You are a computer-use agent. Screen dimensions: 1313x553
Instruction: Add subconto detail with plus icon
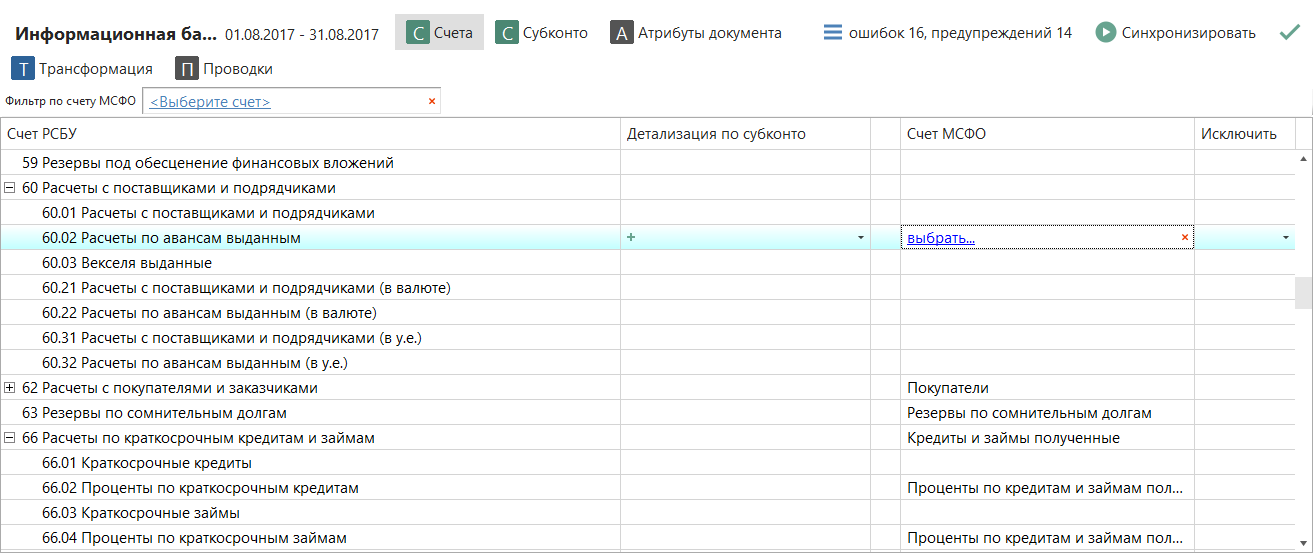click(x=631, y=237)
